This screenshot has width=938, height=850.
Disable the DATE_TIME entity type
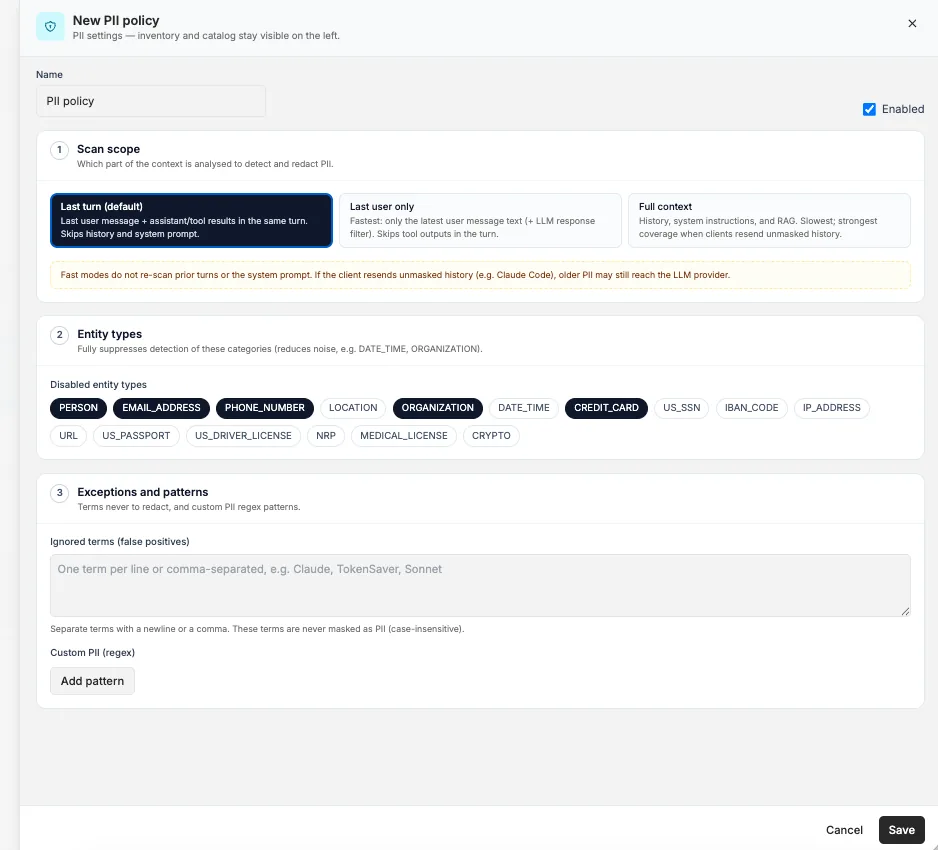523,408
